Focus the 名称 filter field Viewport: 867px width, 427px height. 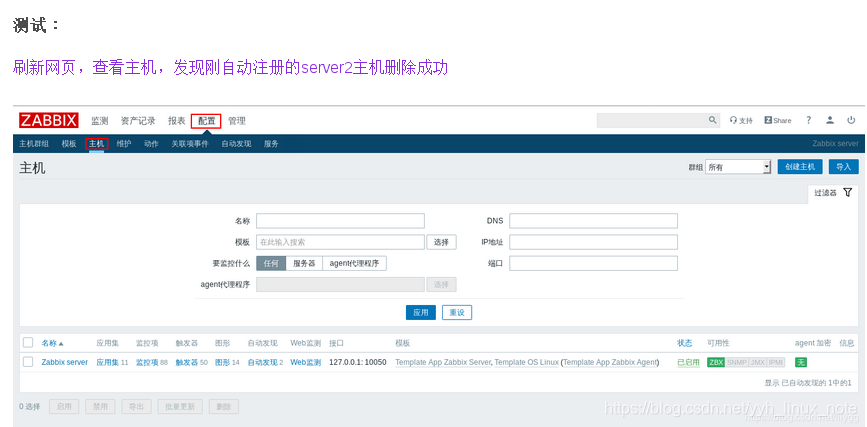(x=340, y=221)
